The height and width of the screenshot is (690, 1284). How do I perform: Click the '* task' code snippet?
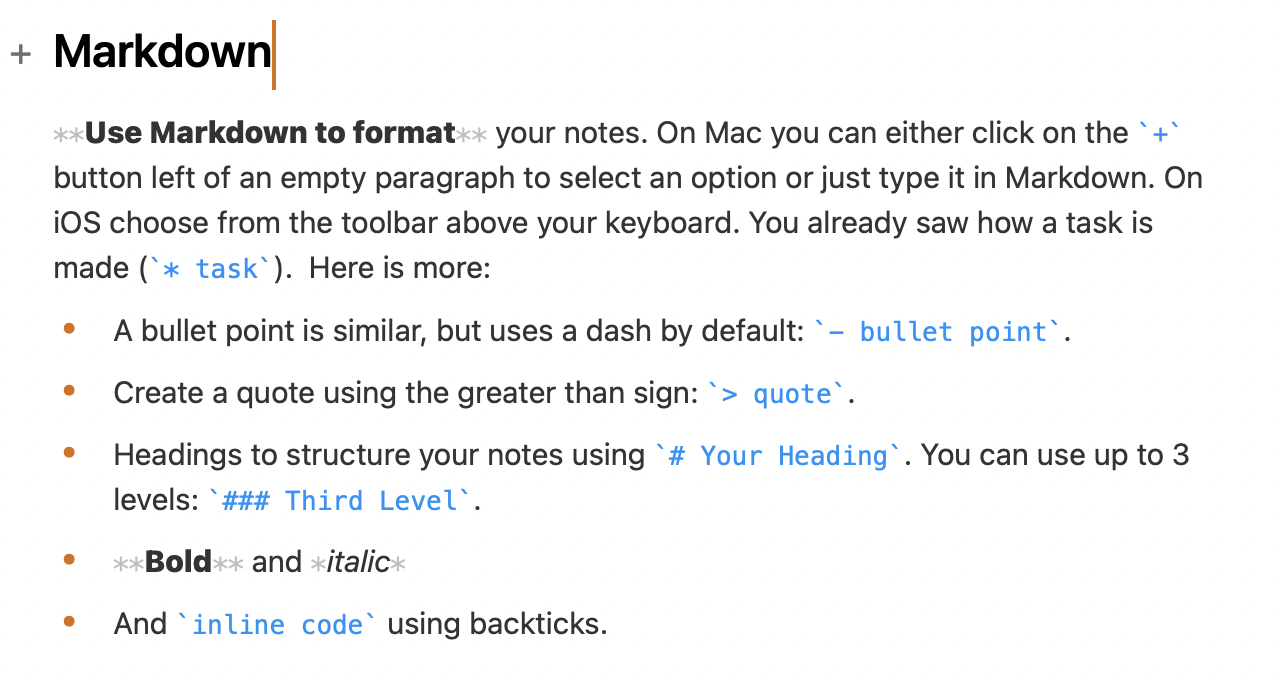tap(211, 270)
